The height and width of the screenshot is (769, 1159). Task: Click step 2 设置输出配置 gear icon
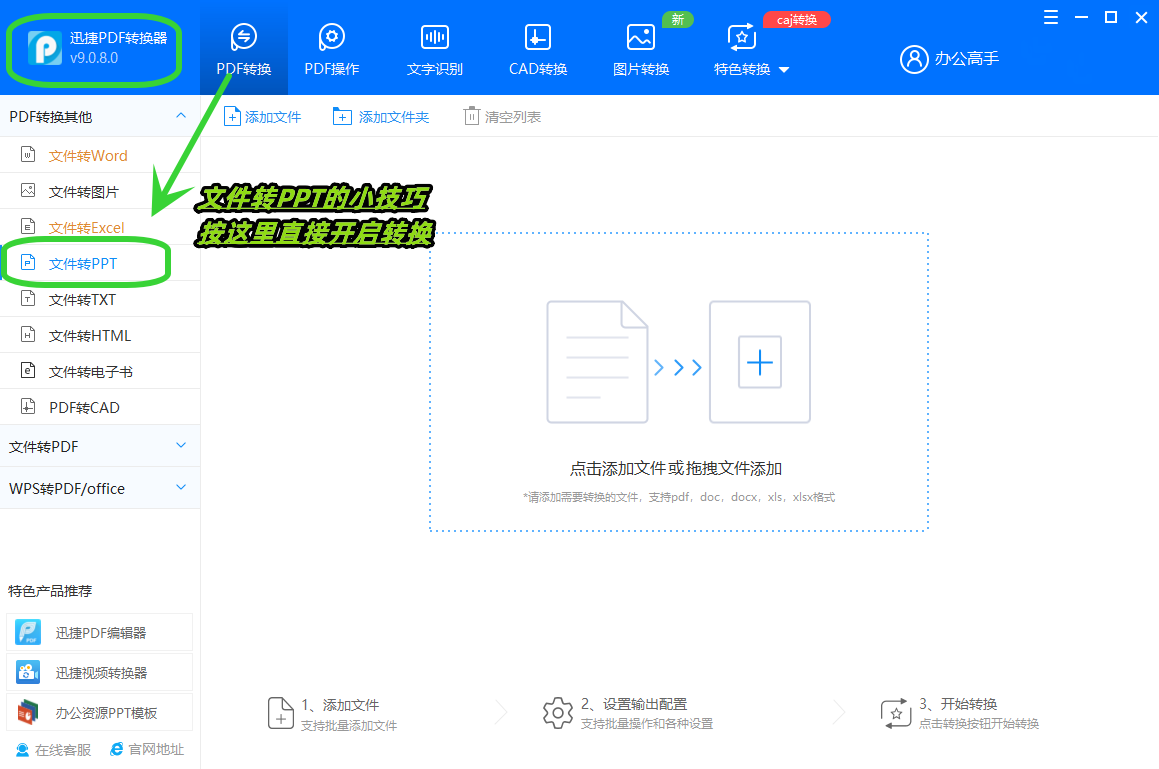[x=557, y=713]
